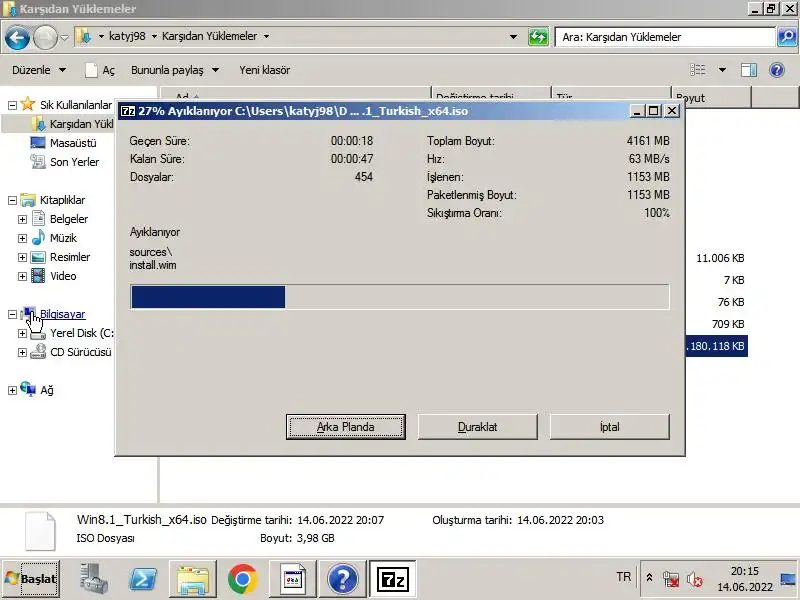Click the Ara: Karşıdan Yüklemeler search box
Screen dimensions: 800x600
(665, 37)
